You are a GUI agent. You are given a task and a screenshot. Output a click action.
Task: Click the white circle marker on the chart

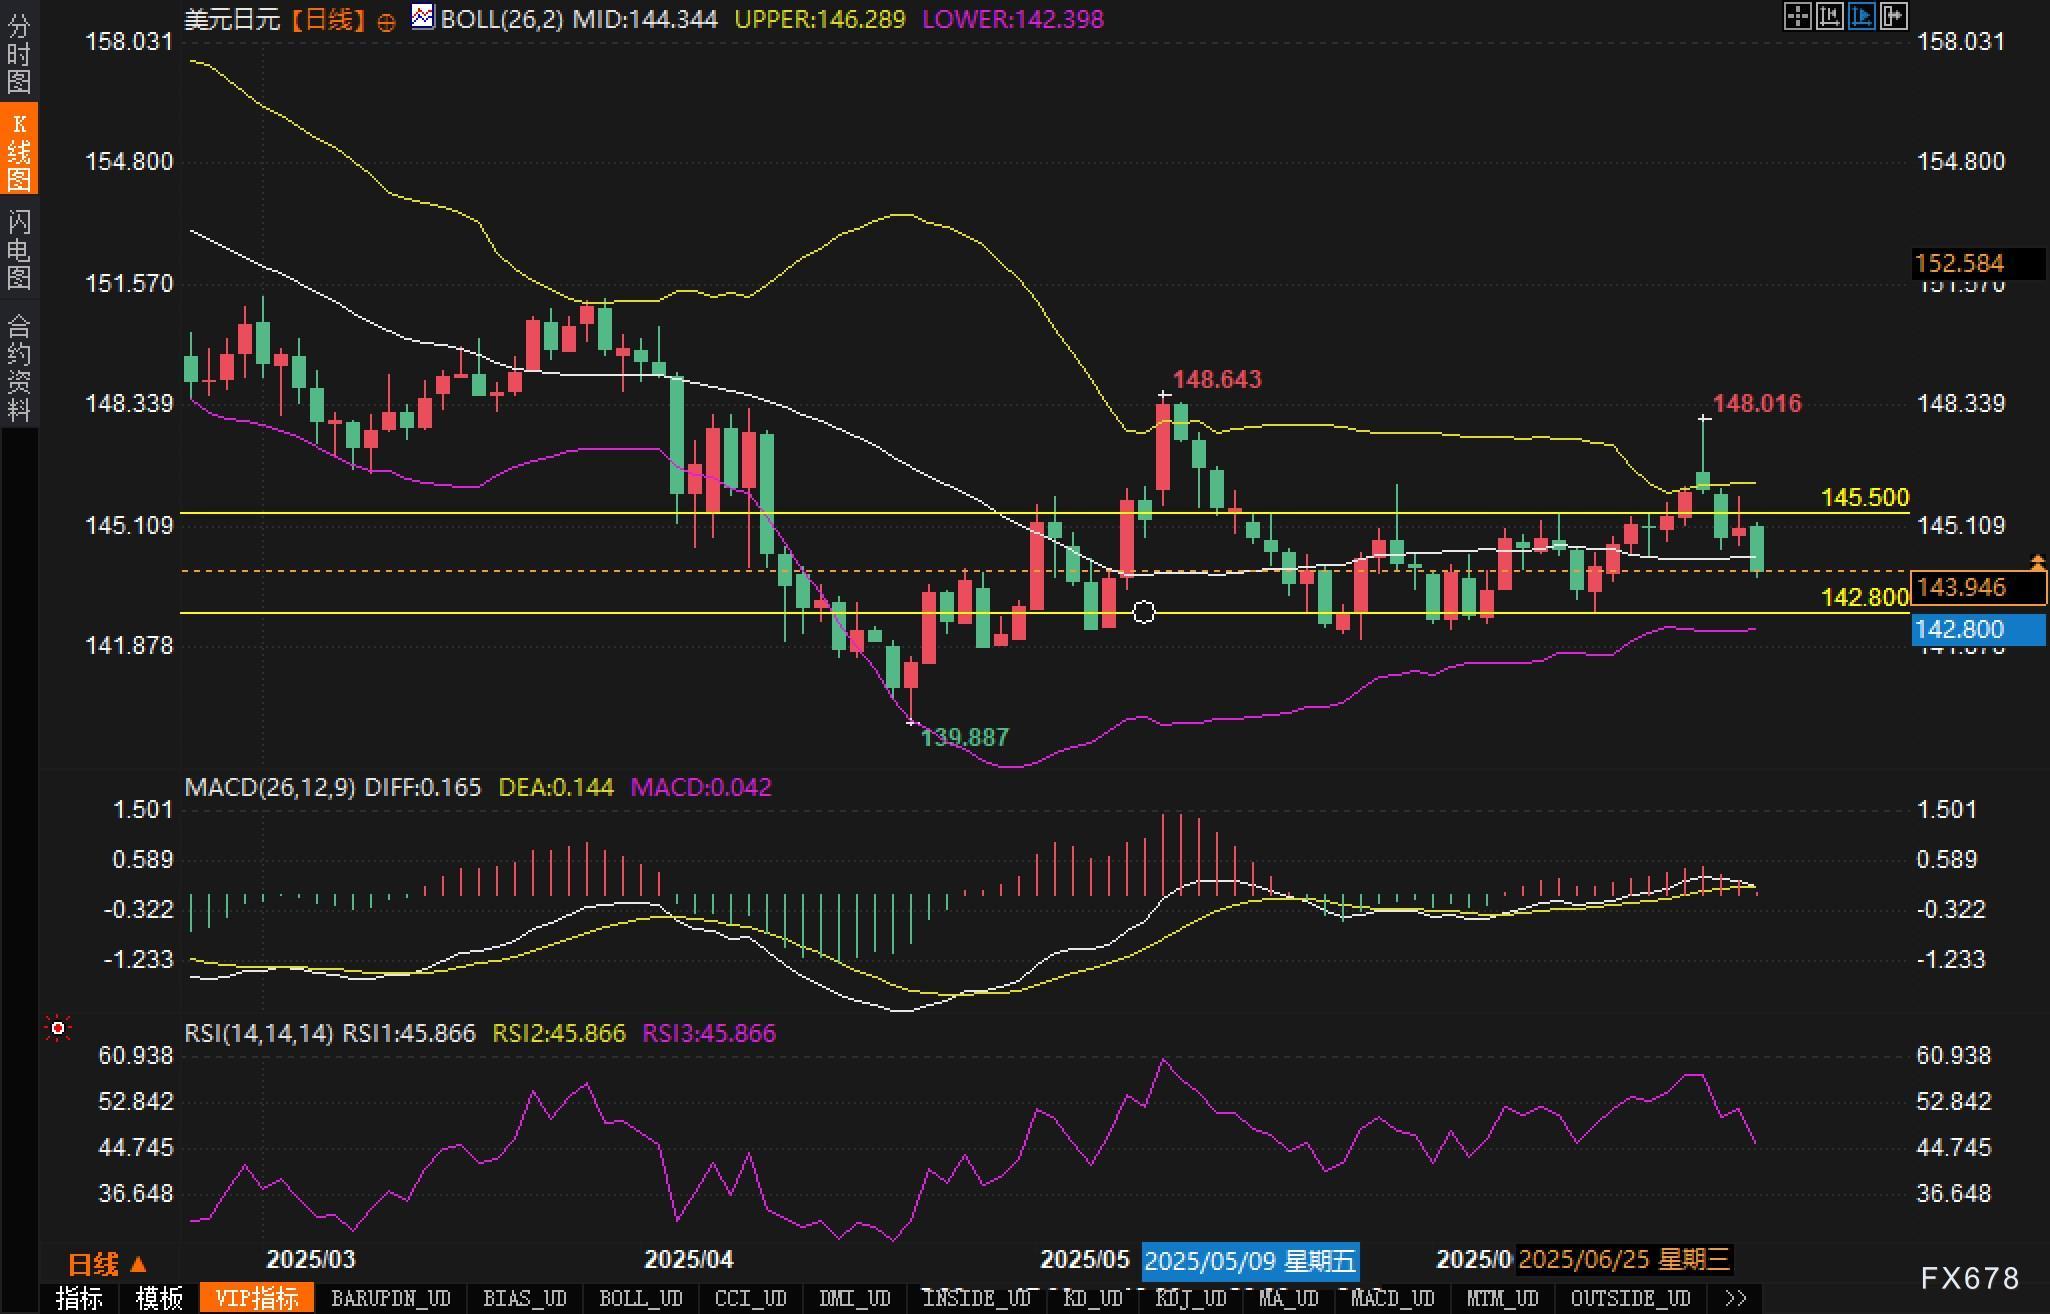pos(1144,612)
